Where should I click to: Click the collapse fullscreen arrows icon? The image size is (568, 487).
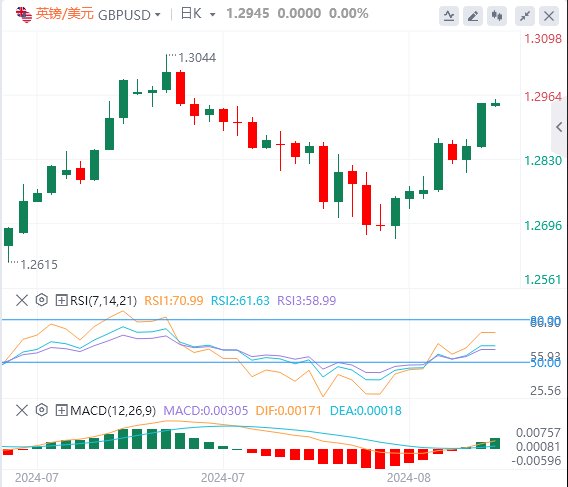(525, 16)
